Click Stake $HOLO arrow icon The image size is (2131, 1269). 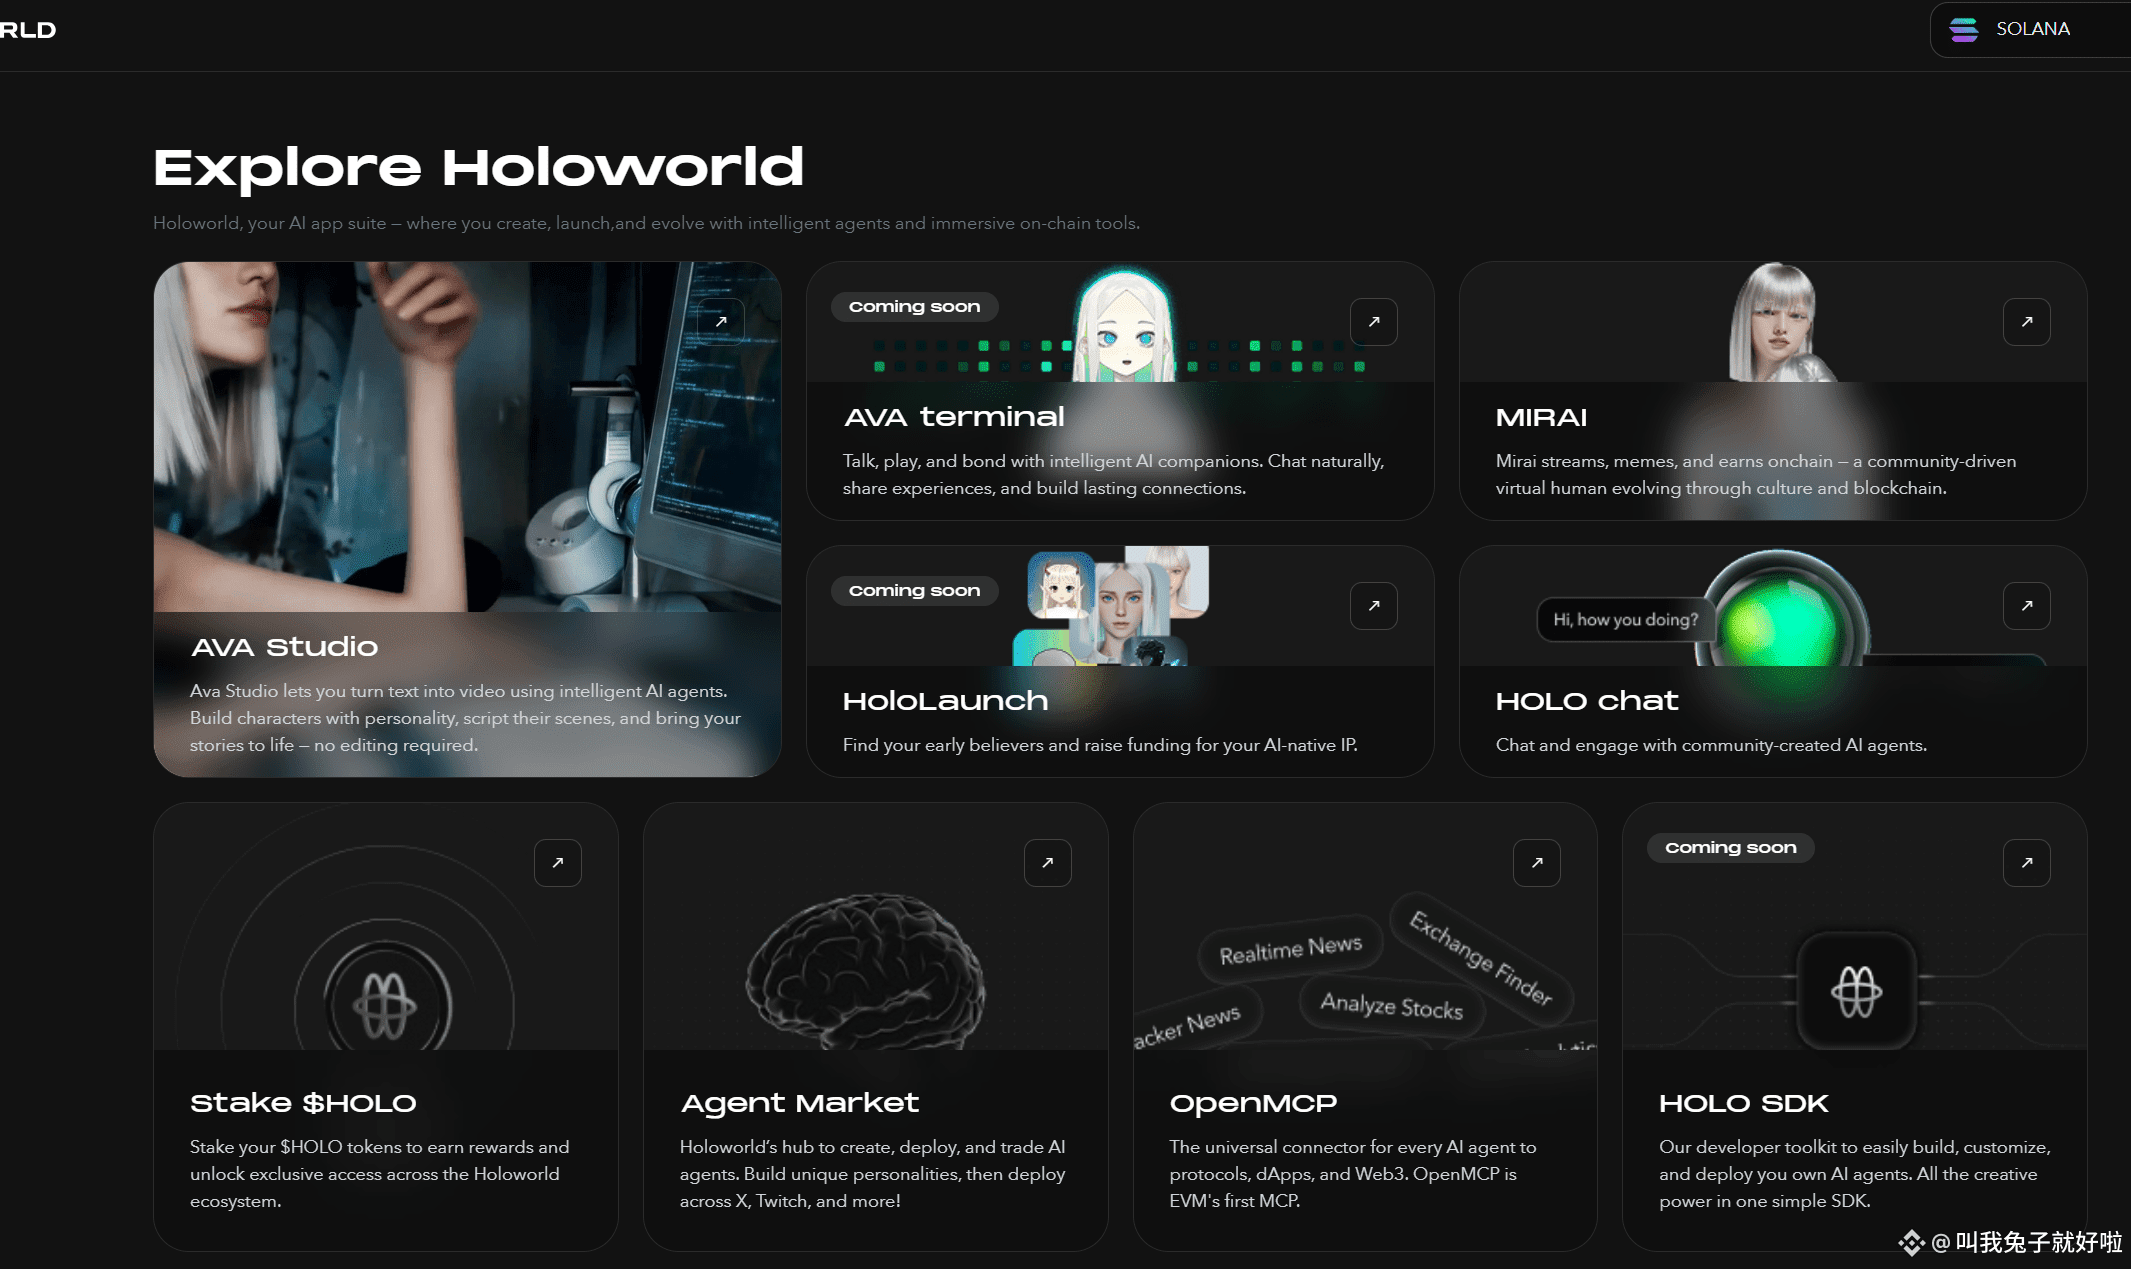[558, 863]
